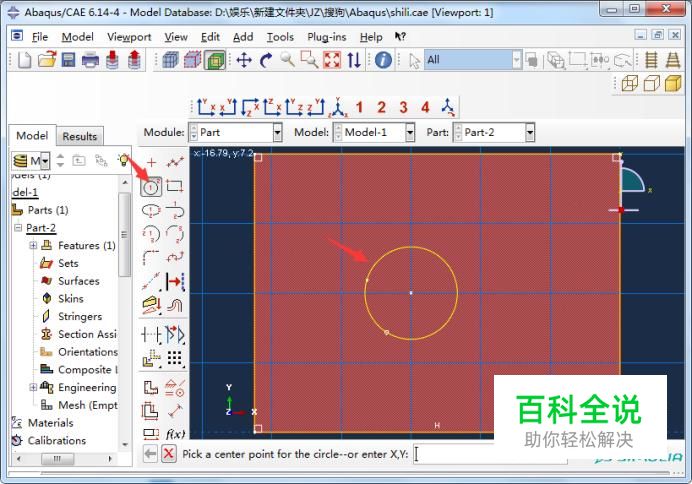Viewport: 692px width, 484px height.
Task: Save the model database with floppy icon
Action: click(68, 60)
